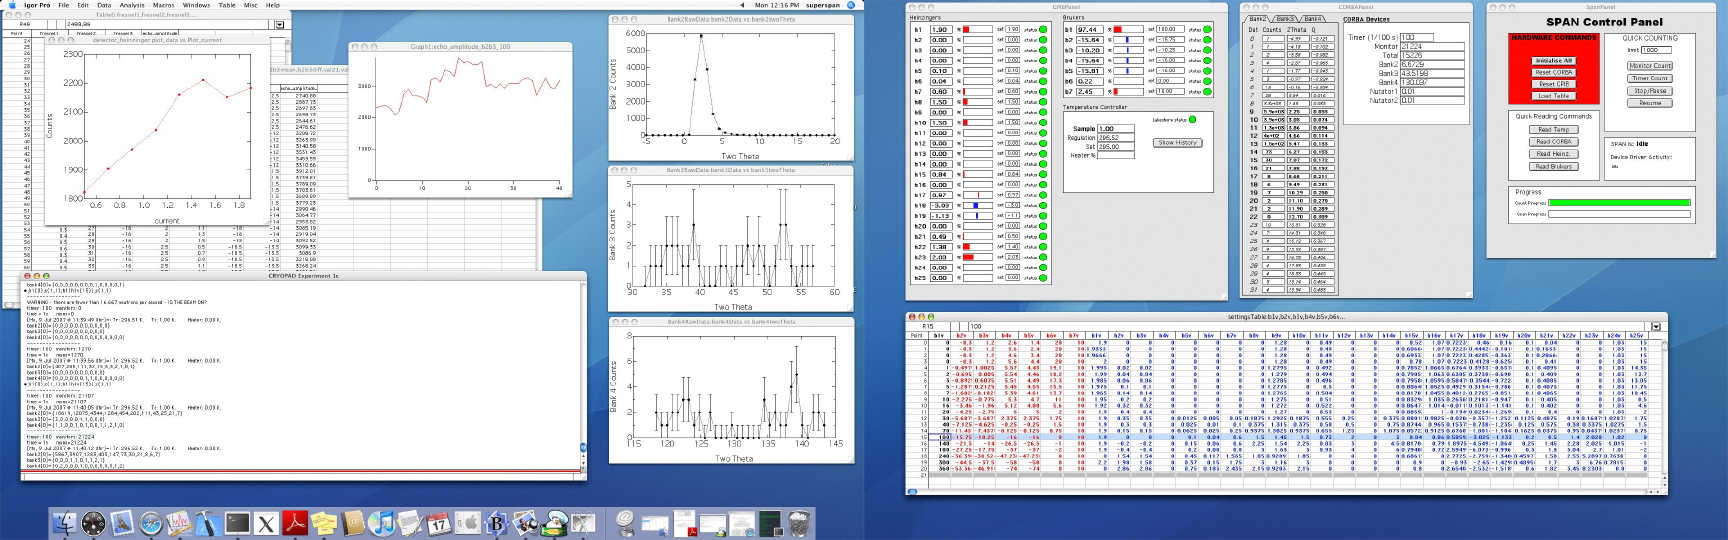Click the Read Heinz. button
1728x540 pixels.
point(1553,154)
